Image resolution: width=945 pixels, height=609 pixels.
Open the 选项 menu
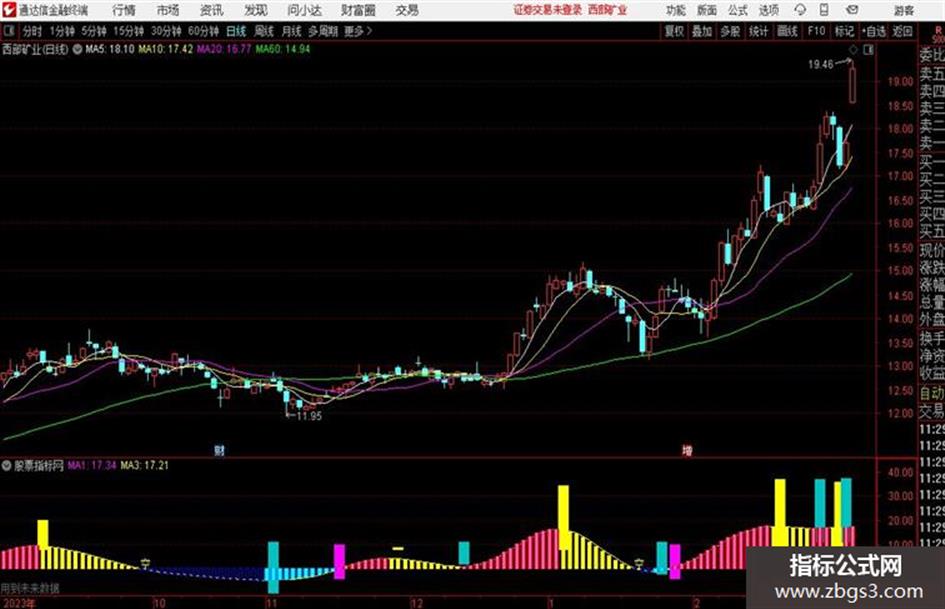click(768, 10)
